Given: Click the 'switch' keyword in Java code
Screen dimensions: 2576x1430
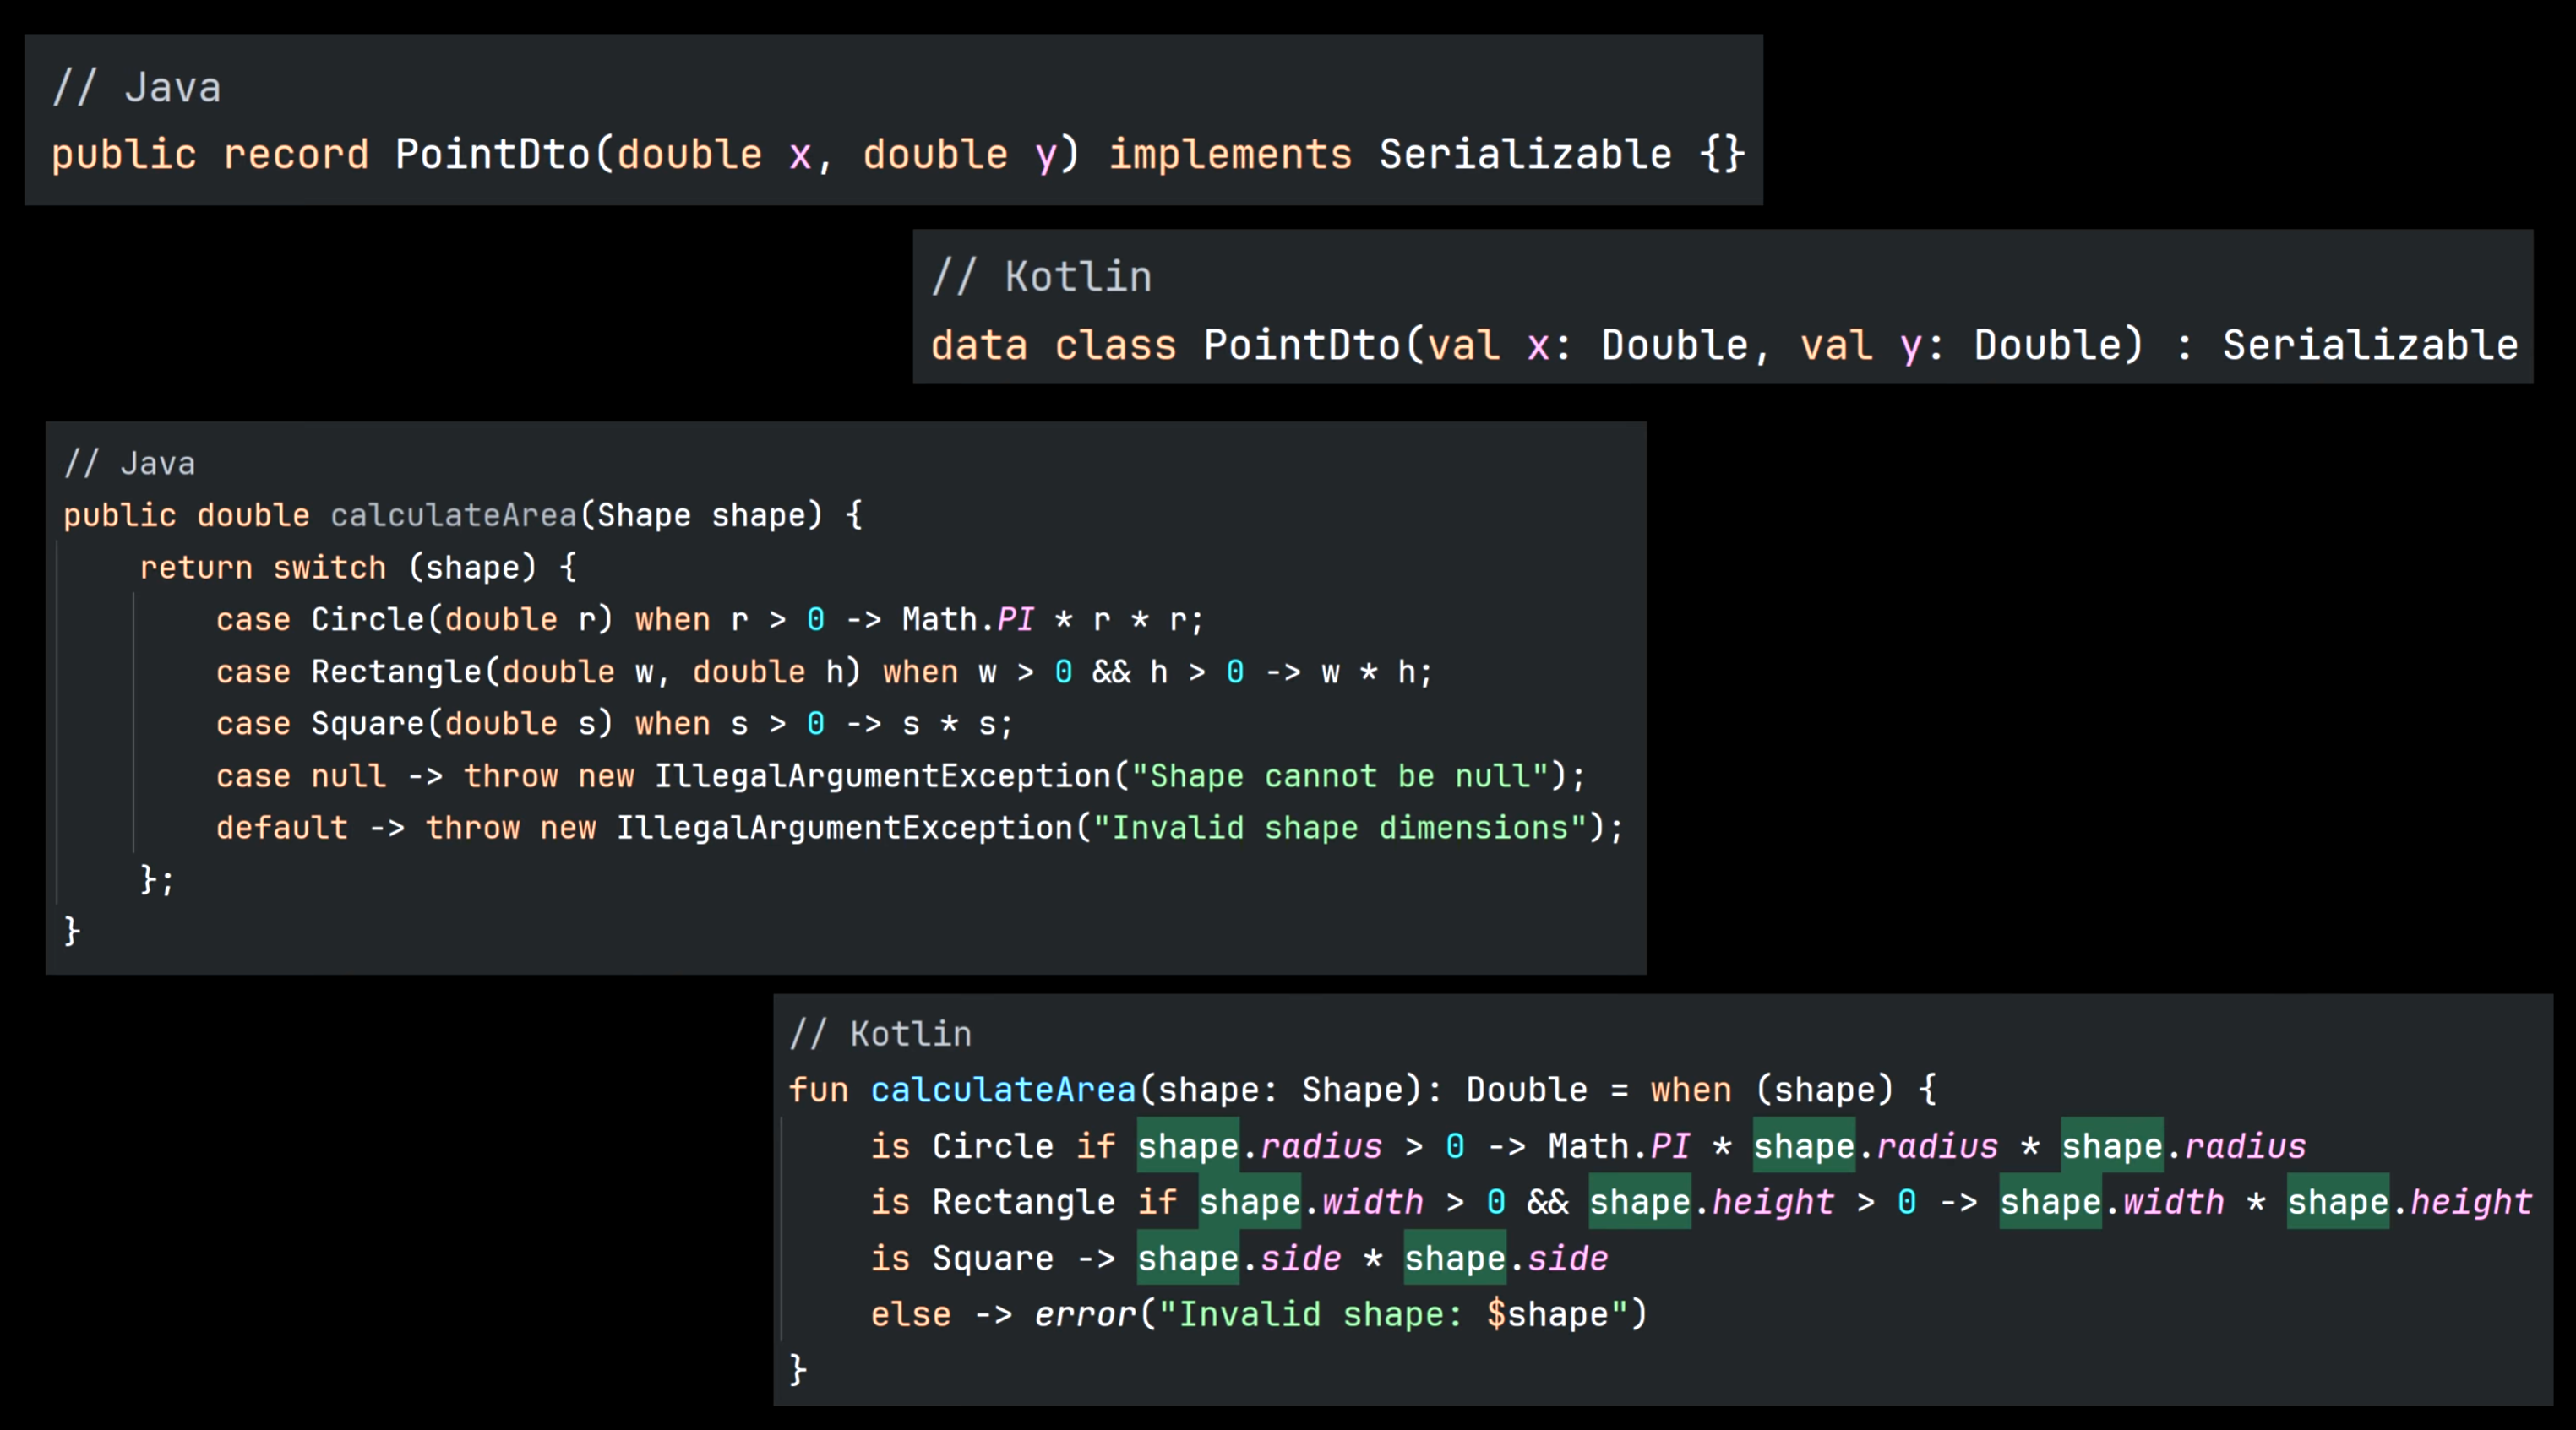Looking at the screenshot, I should (x=329, y=568).
